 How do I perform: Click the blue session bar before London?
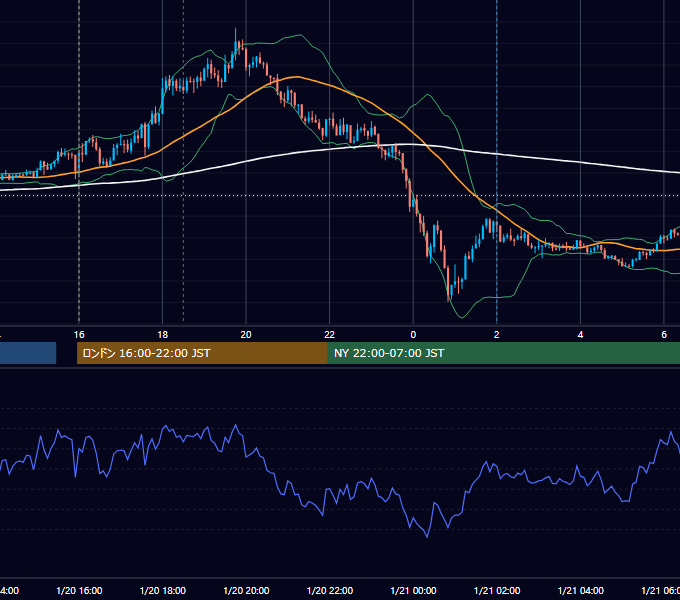pyautogui.click(x=28, y=353)
